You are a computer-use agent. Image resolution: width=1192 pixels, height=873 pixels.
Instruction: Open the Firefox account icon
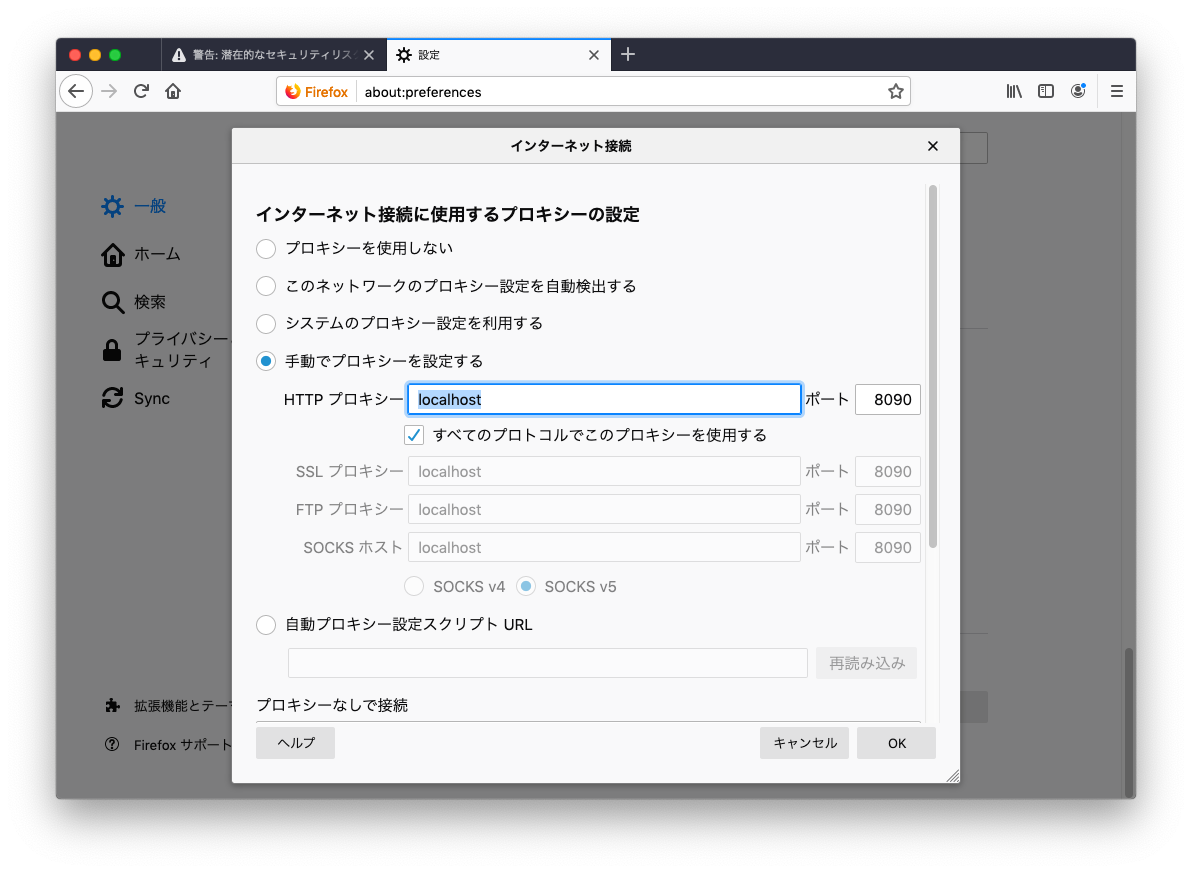click(x=1078, y=91)
